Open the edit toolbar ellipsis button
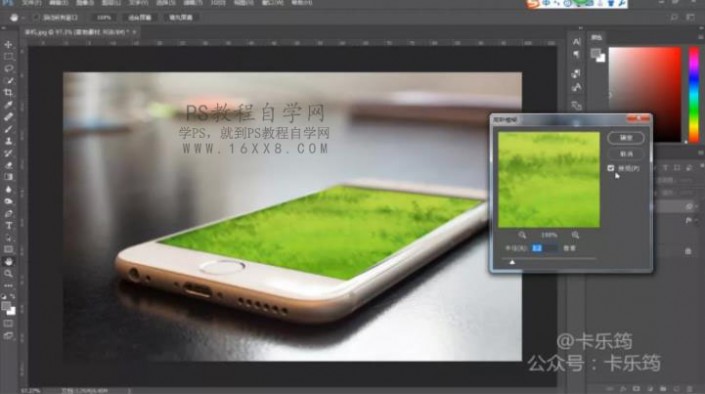This screenshot has width=705, height=394. pos(9,285)
